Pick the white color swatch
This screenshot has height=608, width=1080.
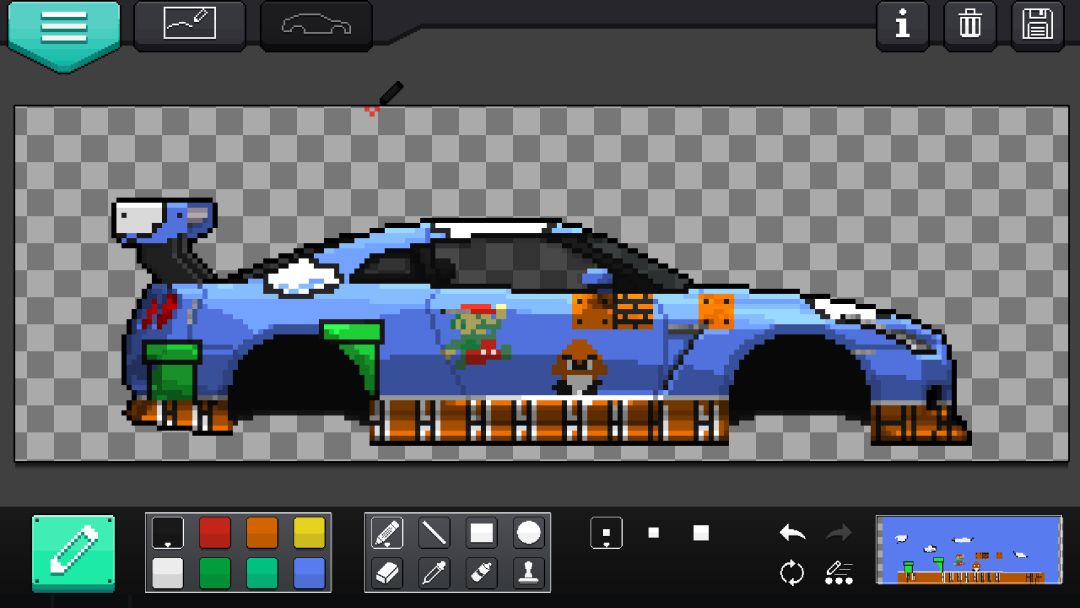click(x=167, y=573)
